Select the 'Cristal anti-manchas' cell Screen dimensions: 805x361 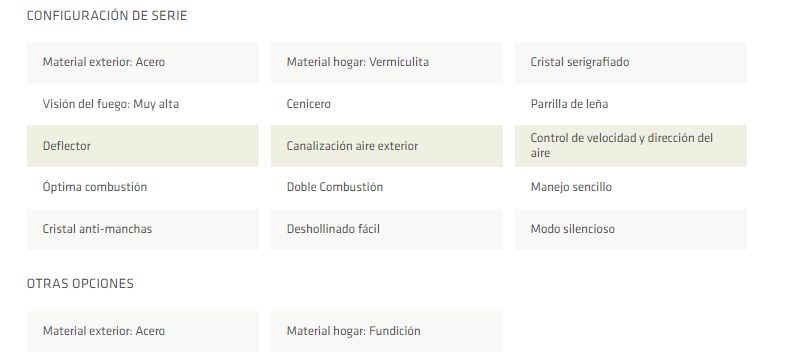143,229
